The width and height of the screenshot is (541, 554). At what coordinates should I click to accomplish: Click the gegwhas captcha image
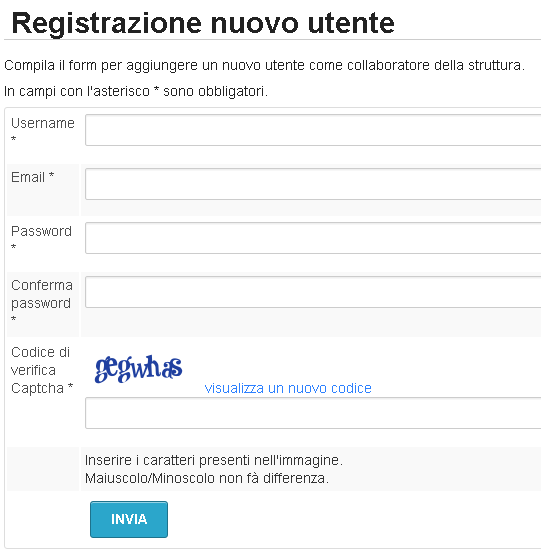click(x=139, y=369)
